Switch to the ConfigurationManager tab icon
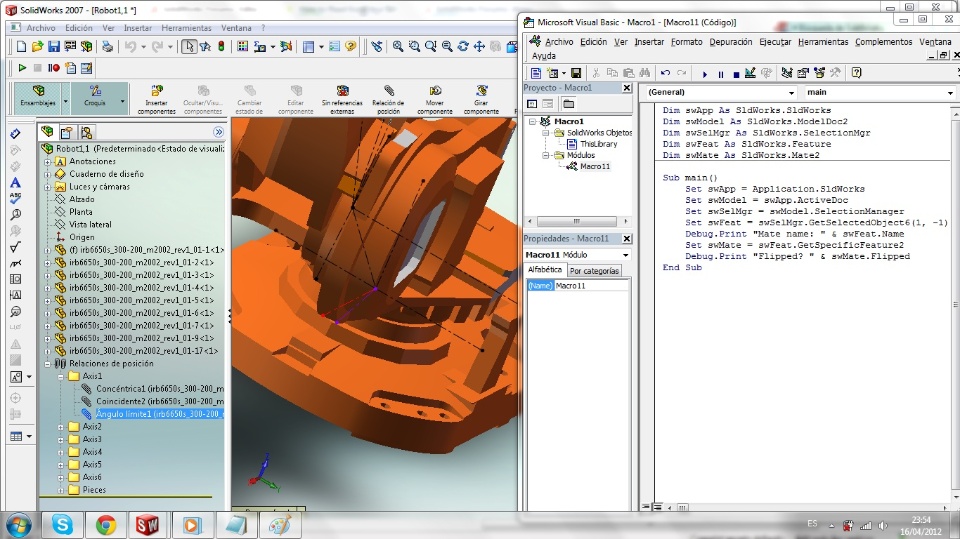This screenshot has width=960, height=539. (x=86, y=132)
